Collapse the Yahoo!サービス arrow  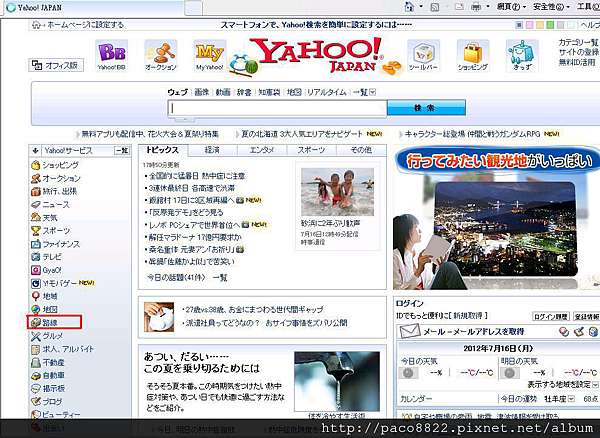tap(35, 150)
